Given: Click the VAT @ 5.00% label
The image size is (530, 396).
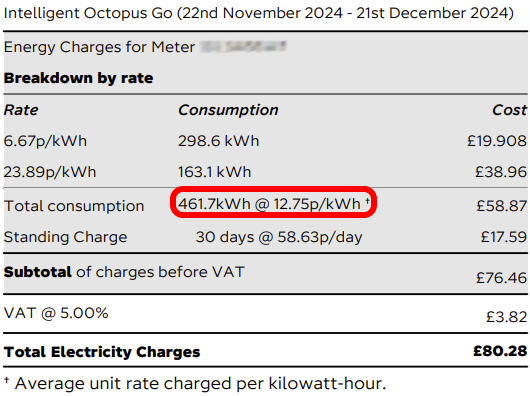Looking at the screenshot, I should coord(56,313).
